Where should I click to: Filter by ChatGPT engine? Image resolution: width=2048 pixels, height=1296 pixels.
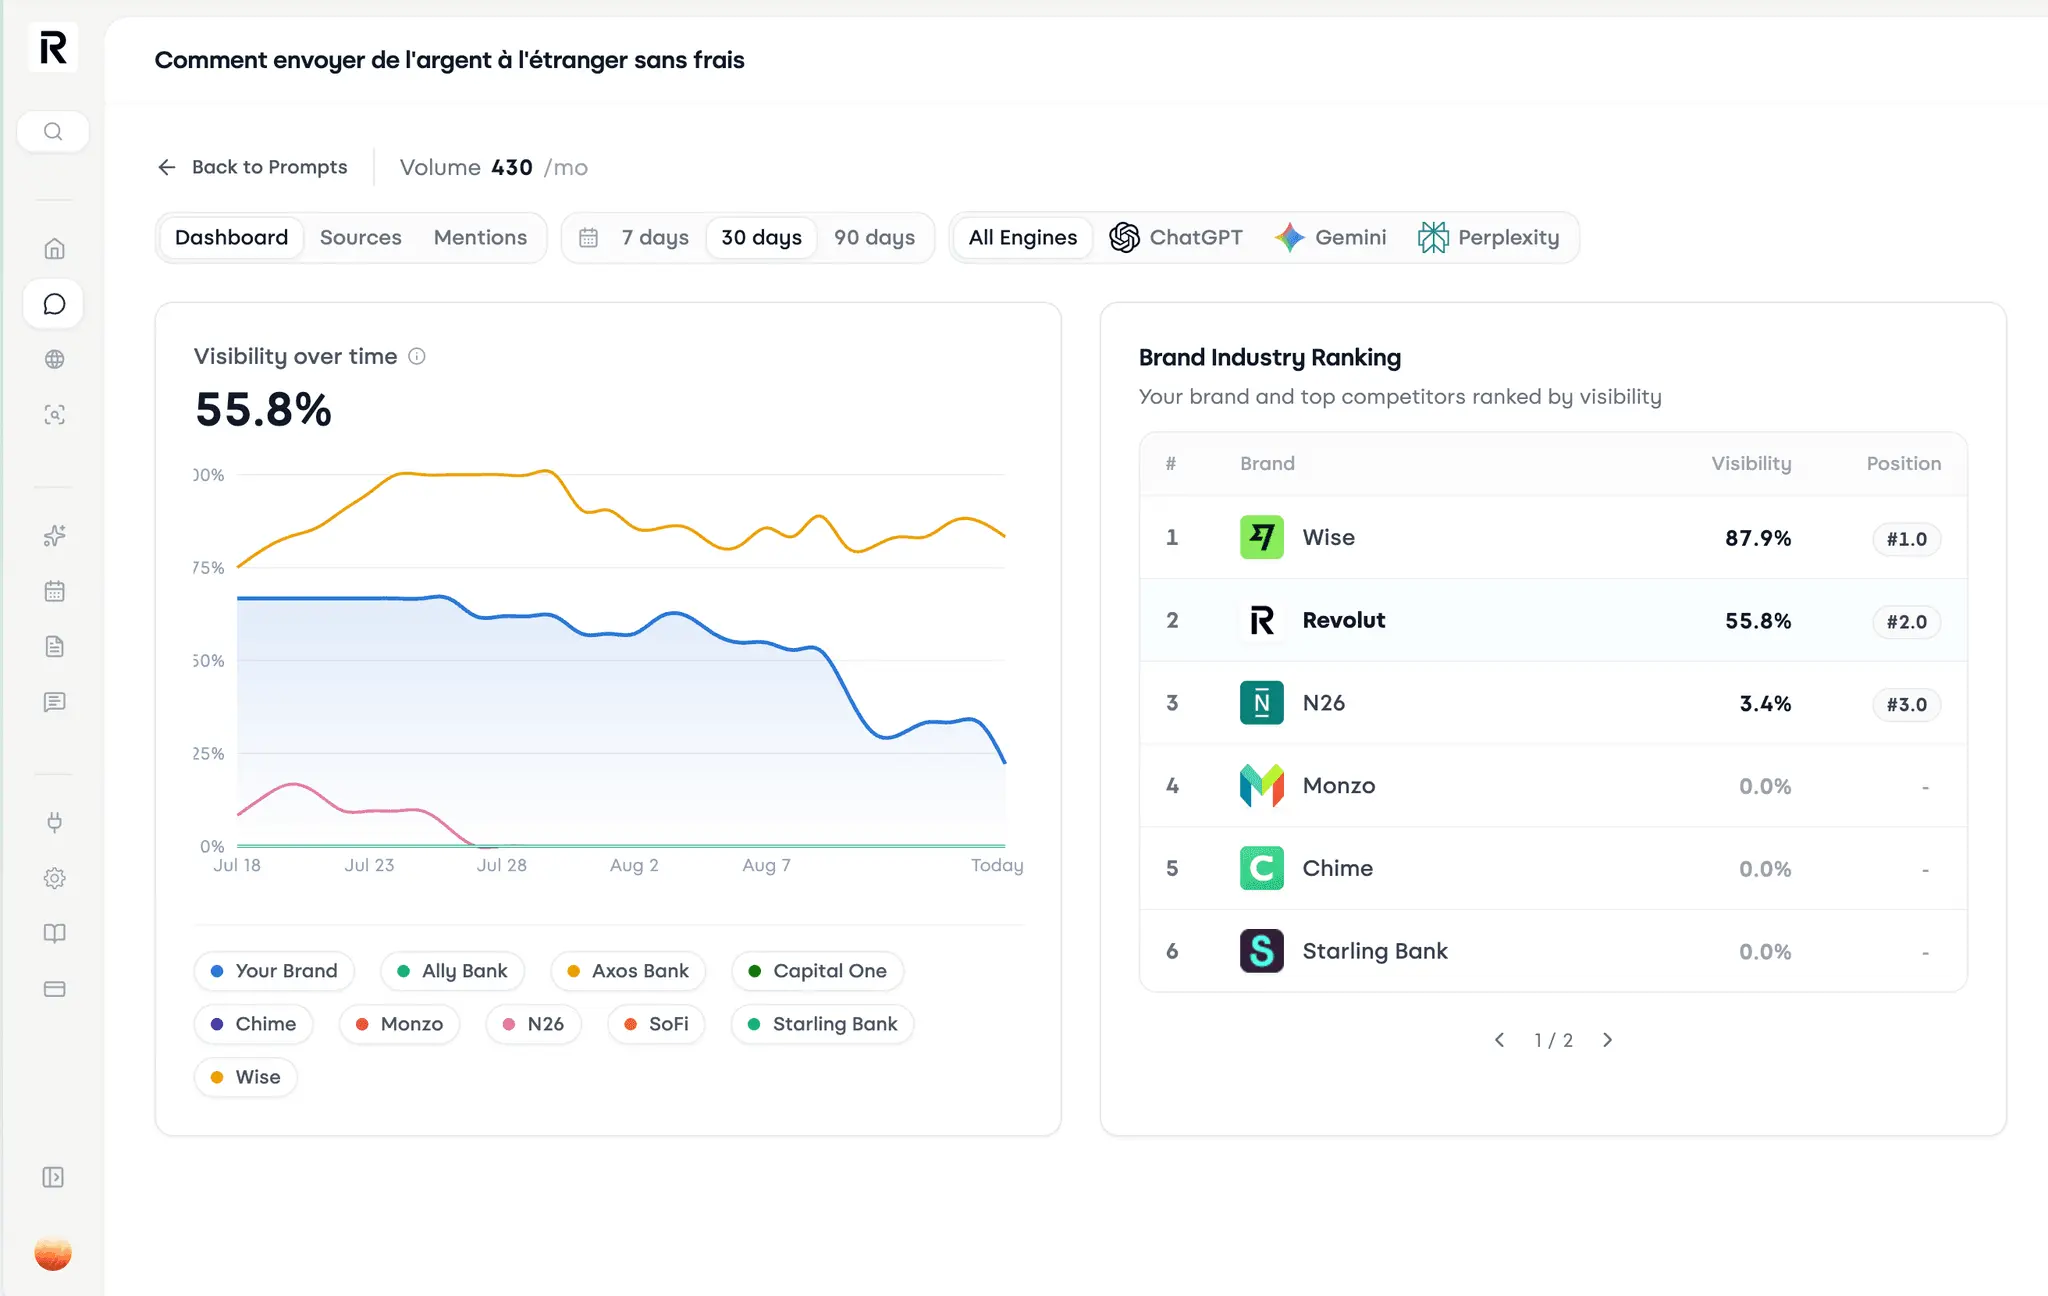pos(1176,238)
